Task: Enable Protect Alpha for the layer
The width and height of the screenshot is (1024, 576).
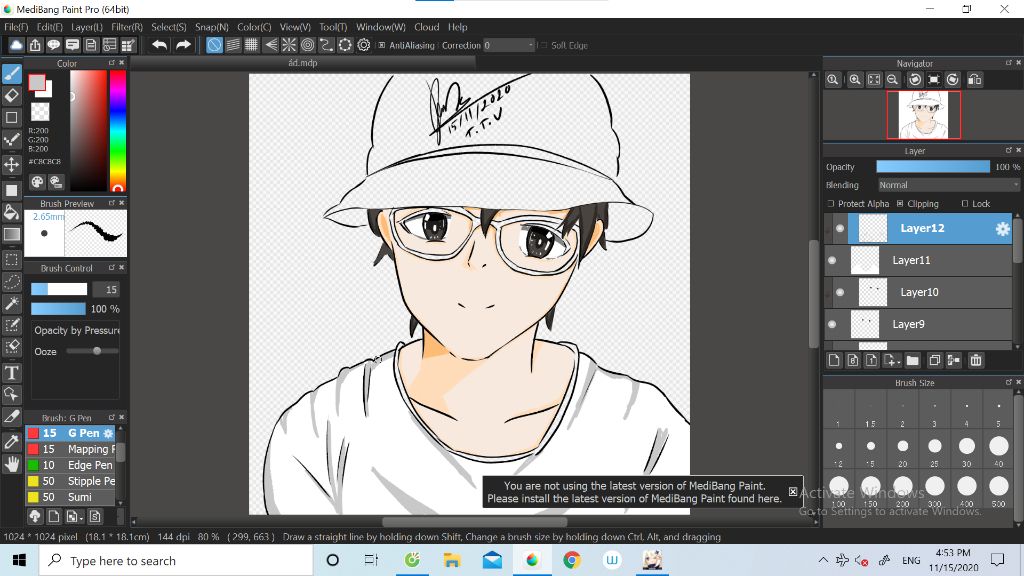Action: tap(831, 204)
